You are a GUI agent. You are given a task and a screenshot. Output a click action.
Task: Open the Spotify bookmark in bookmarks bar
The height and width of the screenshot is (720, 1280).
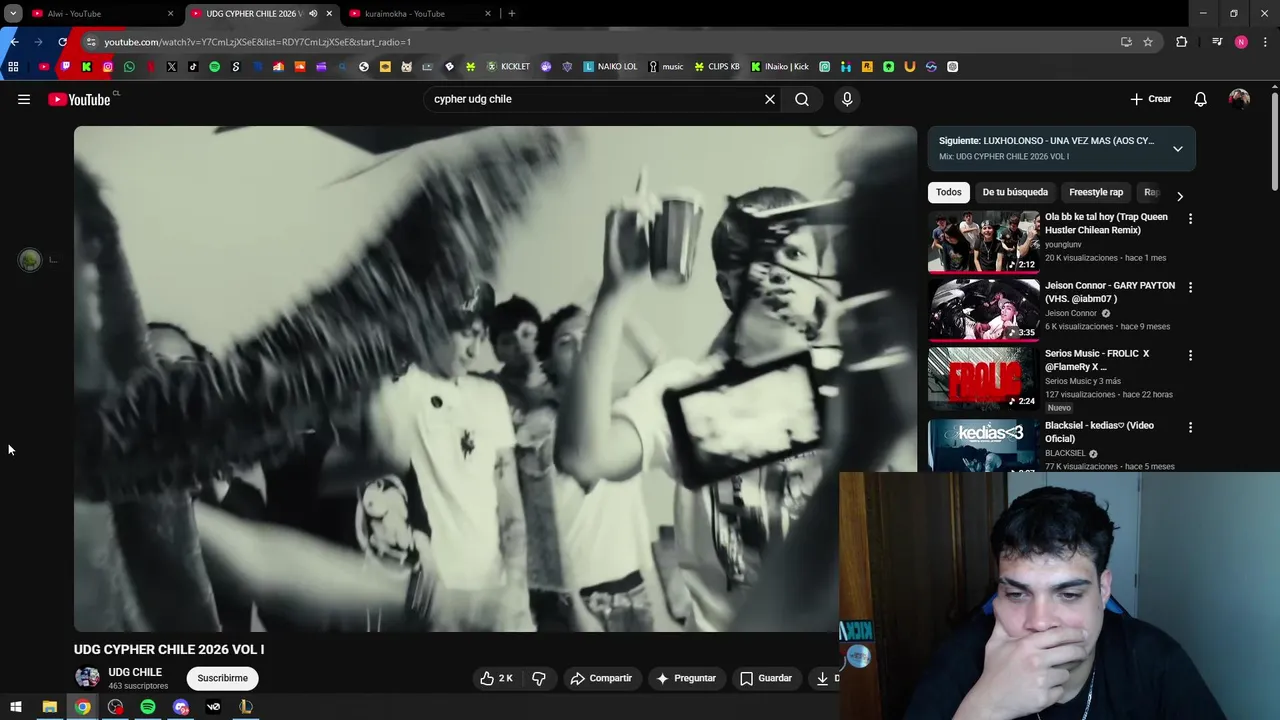coord(214,67)
